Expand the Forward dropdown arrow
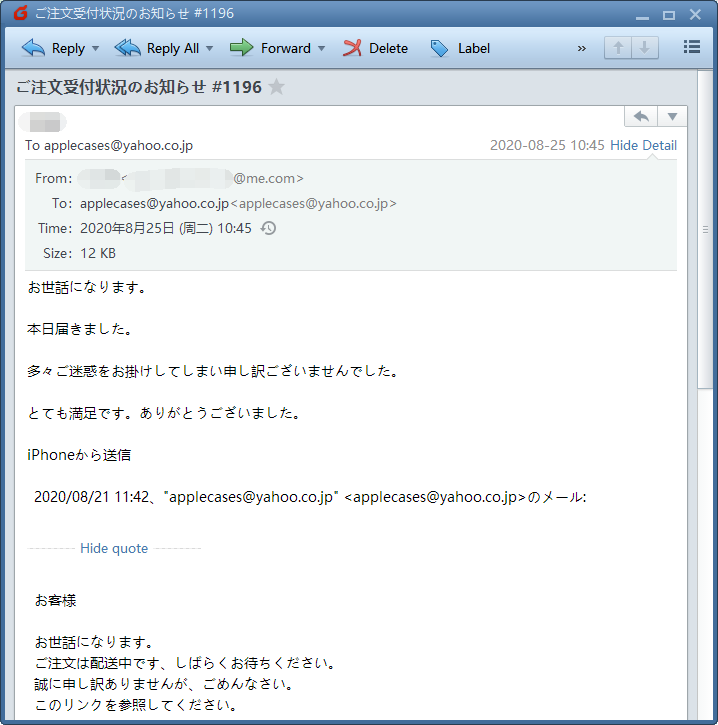The image size is (718, 725). [x=321, y=48]
